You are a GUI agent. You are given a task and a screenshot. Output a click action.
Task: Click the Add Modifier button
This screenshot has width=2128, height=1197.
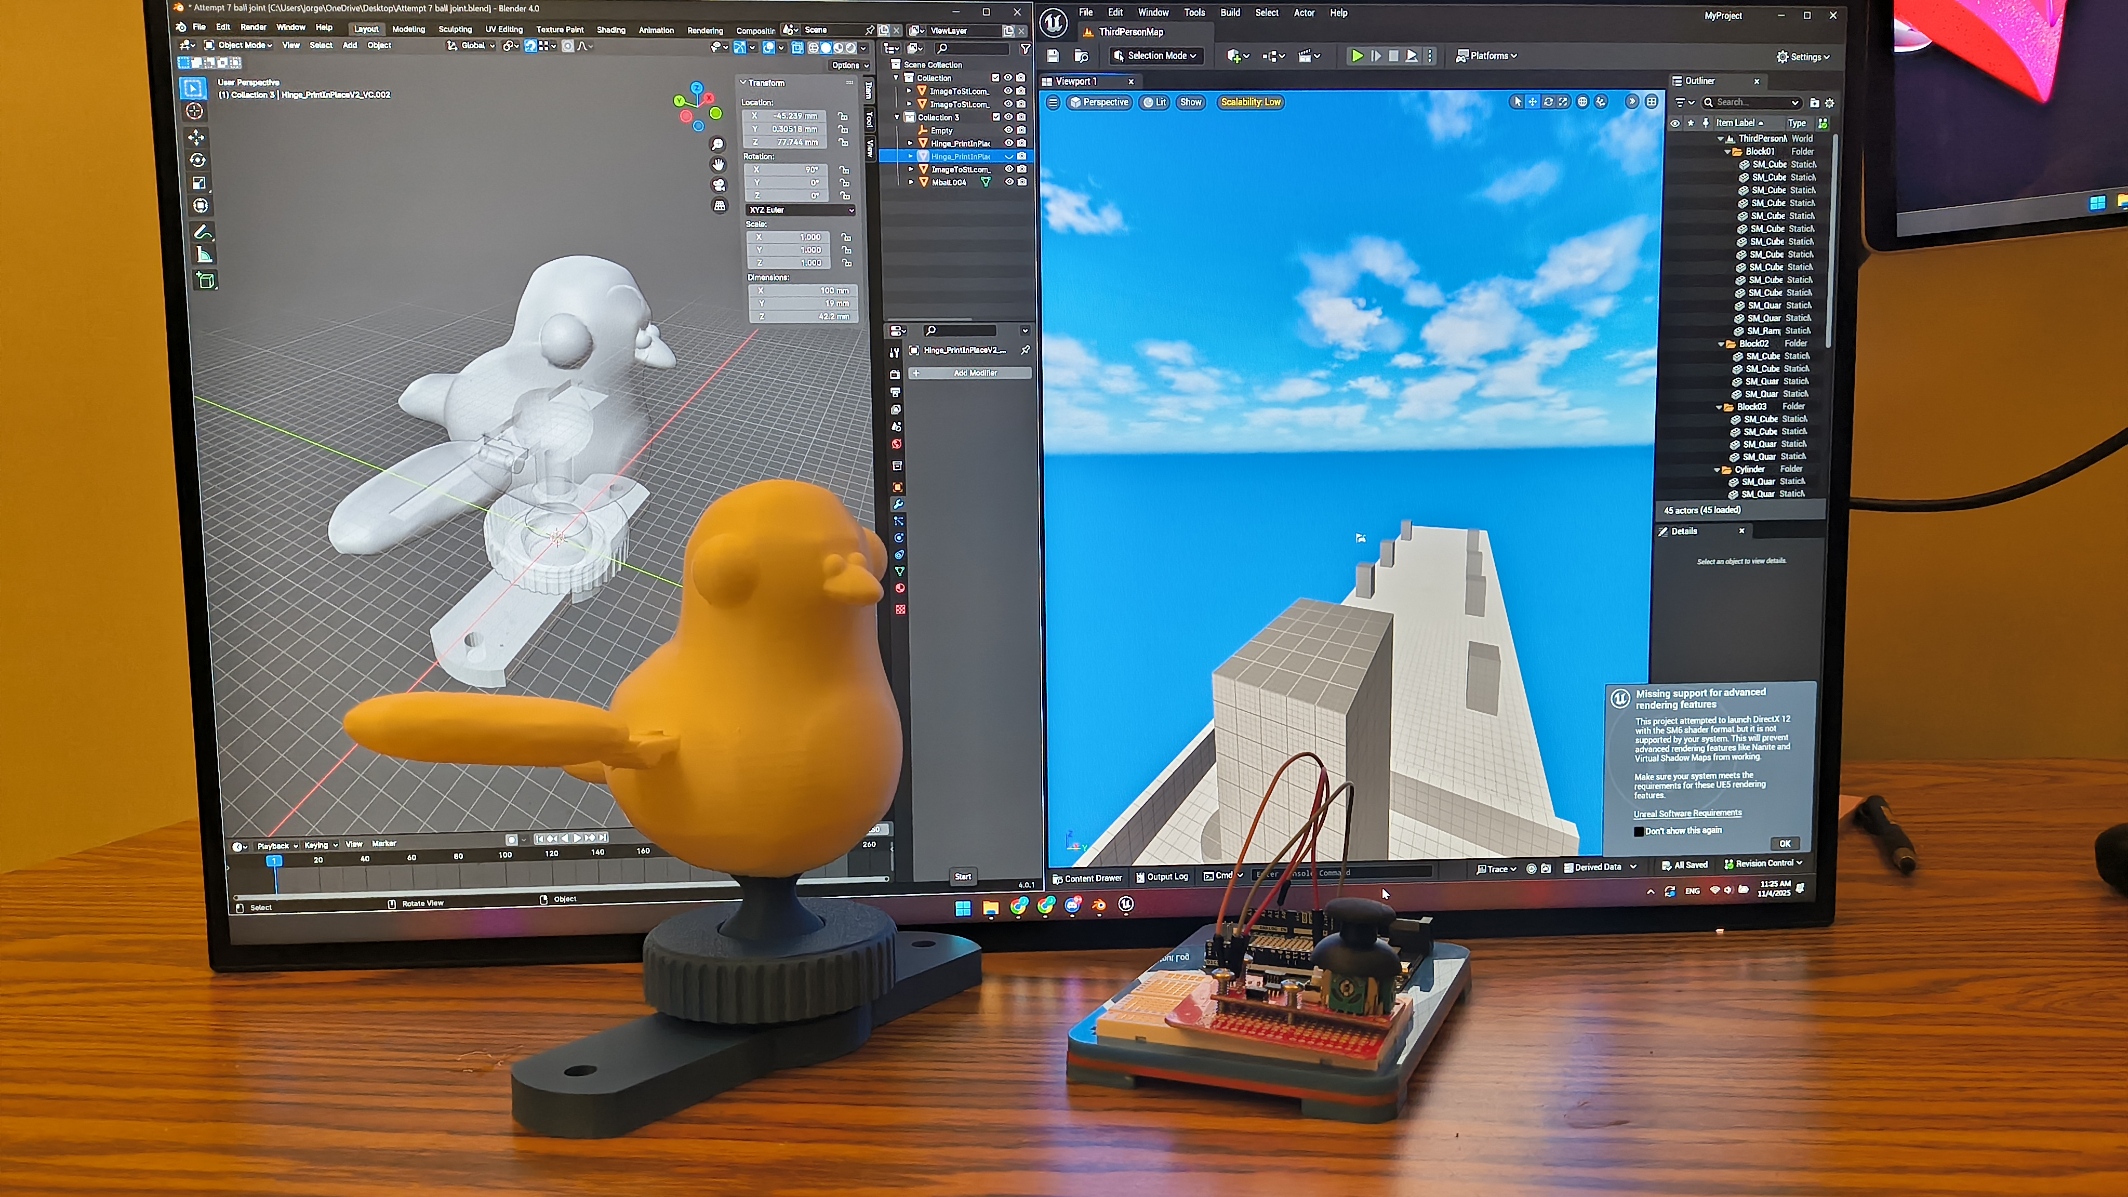[x=974, y=373]
